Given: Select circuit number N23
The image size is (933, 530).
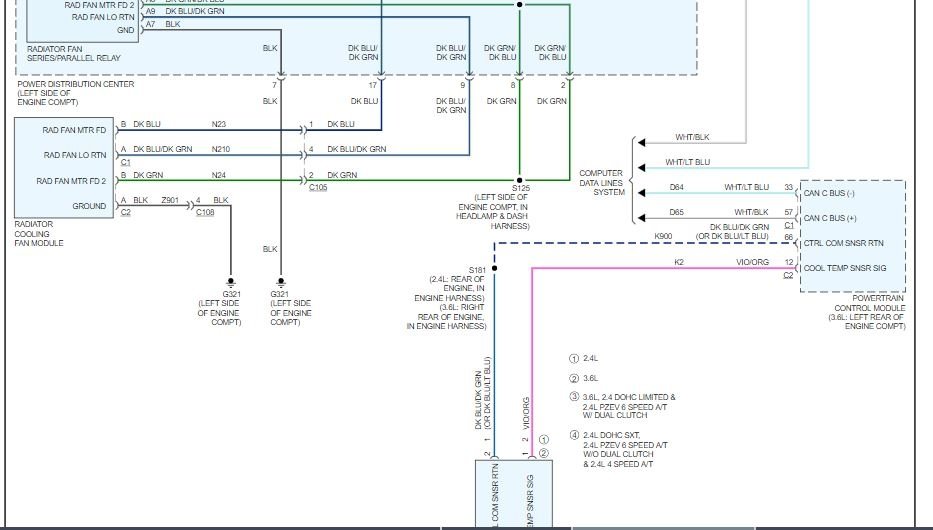Looking at the screenshot, I should (x=219, y=124).
